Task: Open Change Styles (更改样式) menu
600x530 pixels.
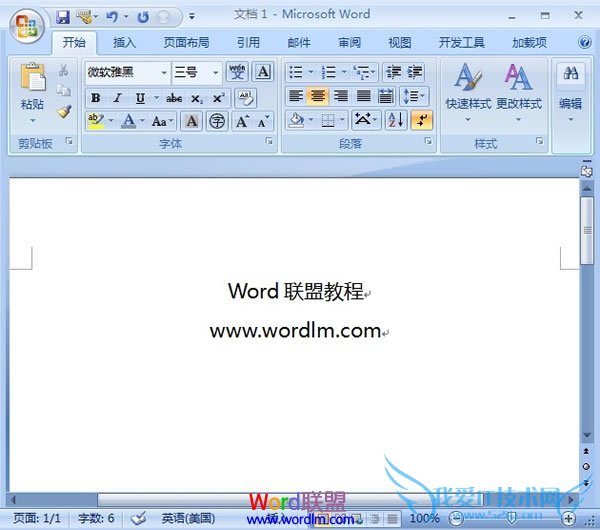Action: (x=519, y=93)
